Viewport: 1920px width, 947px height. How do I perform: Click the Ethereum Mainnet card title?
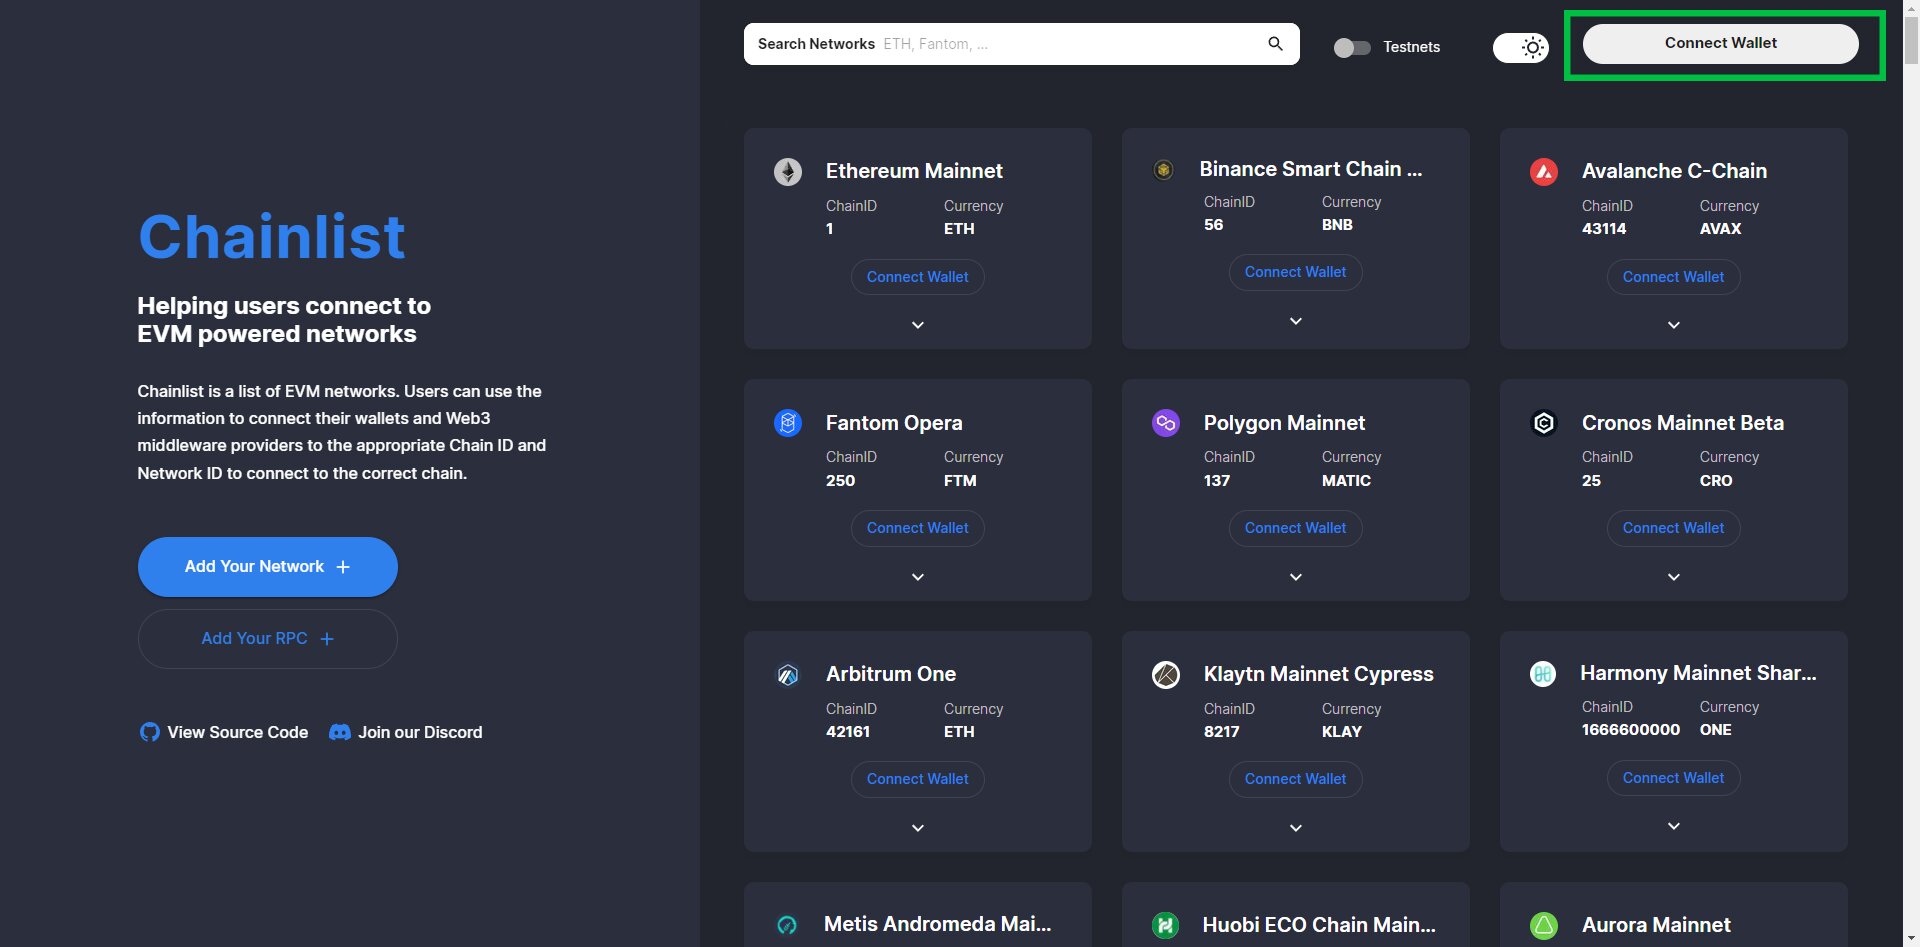[x=914, y=171]
